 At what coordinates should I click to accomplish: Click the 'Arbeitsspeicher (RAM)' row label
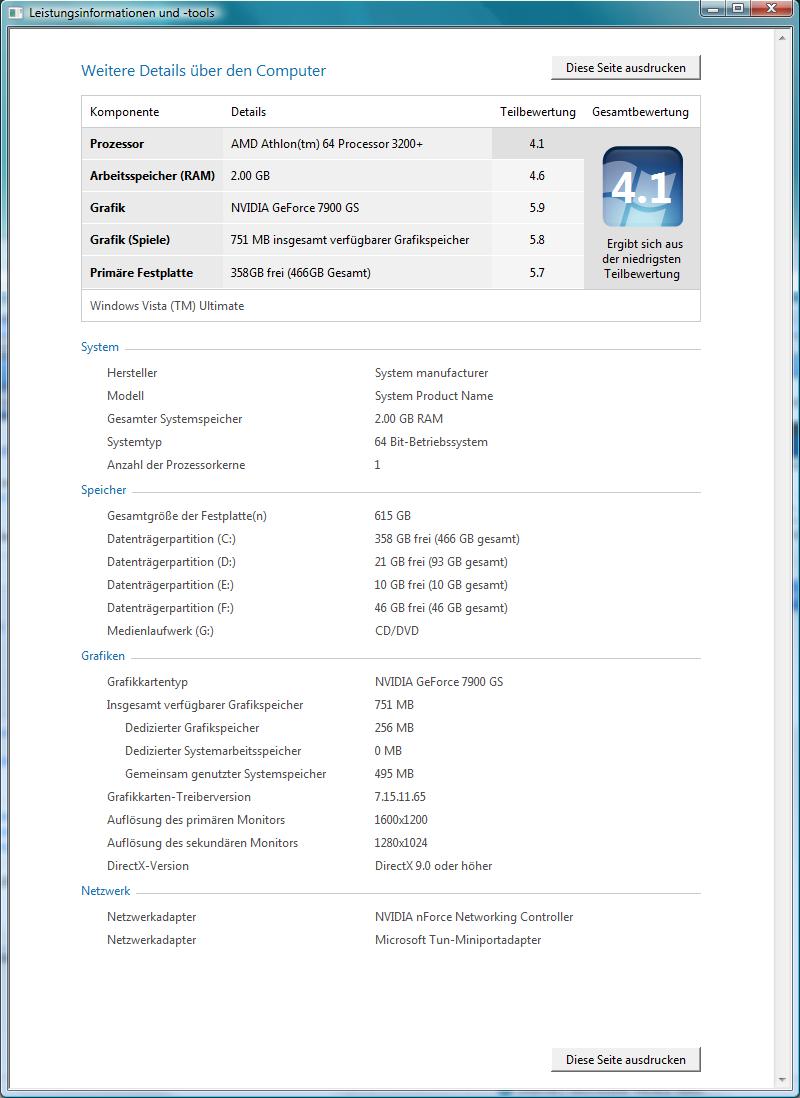coord(153,176)
